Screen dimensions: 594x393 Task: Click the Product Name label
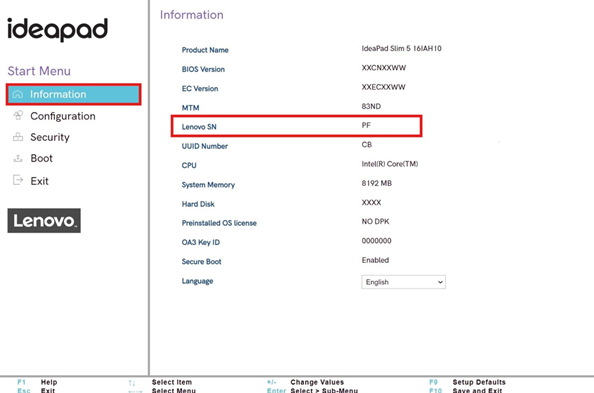pyautogui.click(x=205, y=50)
